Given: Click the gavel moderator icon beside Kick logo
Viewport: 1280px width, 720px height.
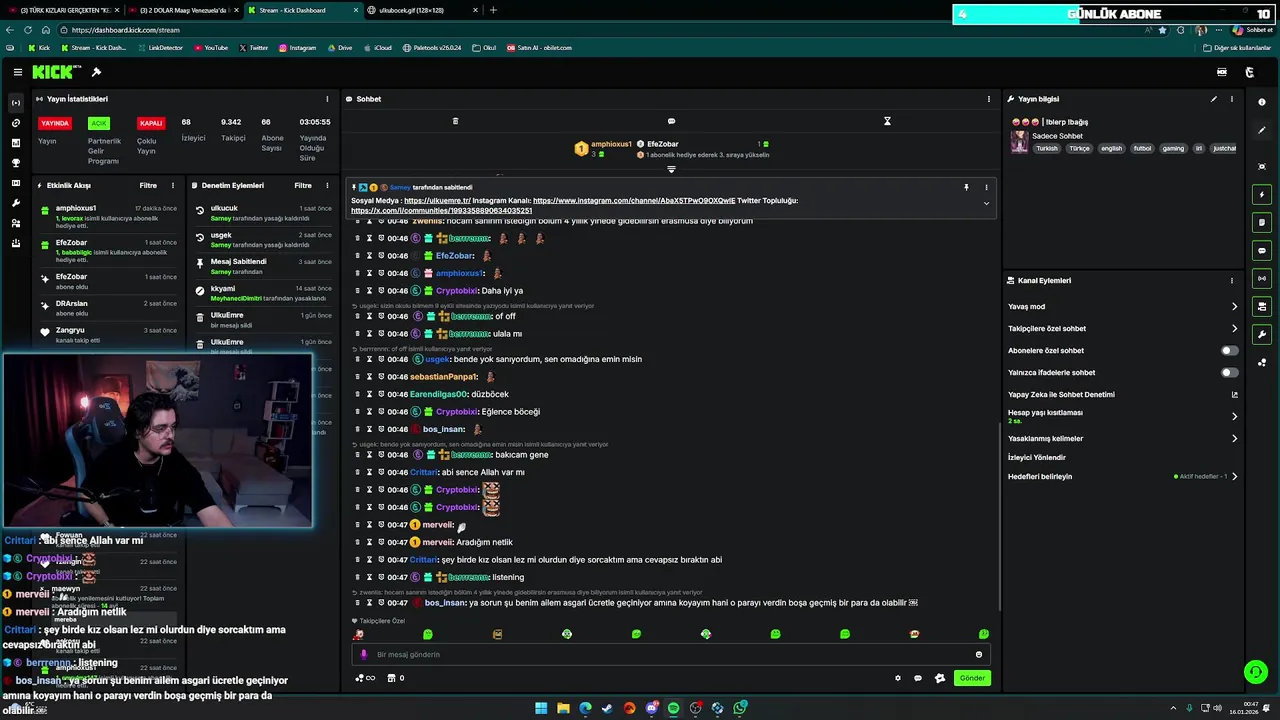Looking at the screenshot, I should pos(96,72).
